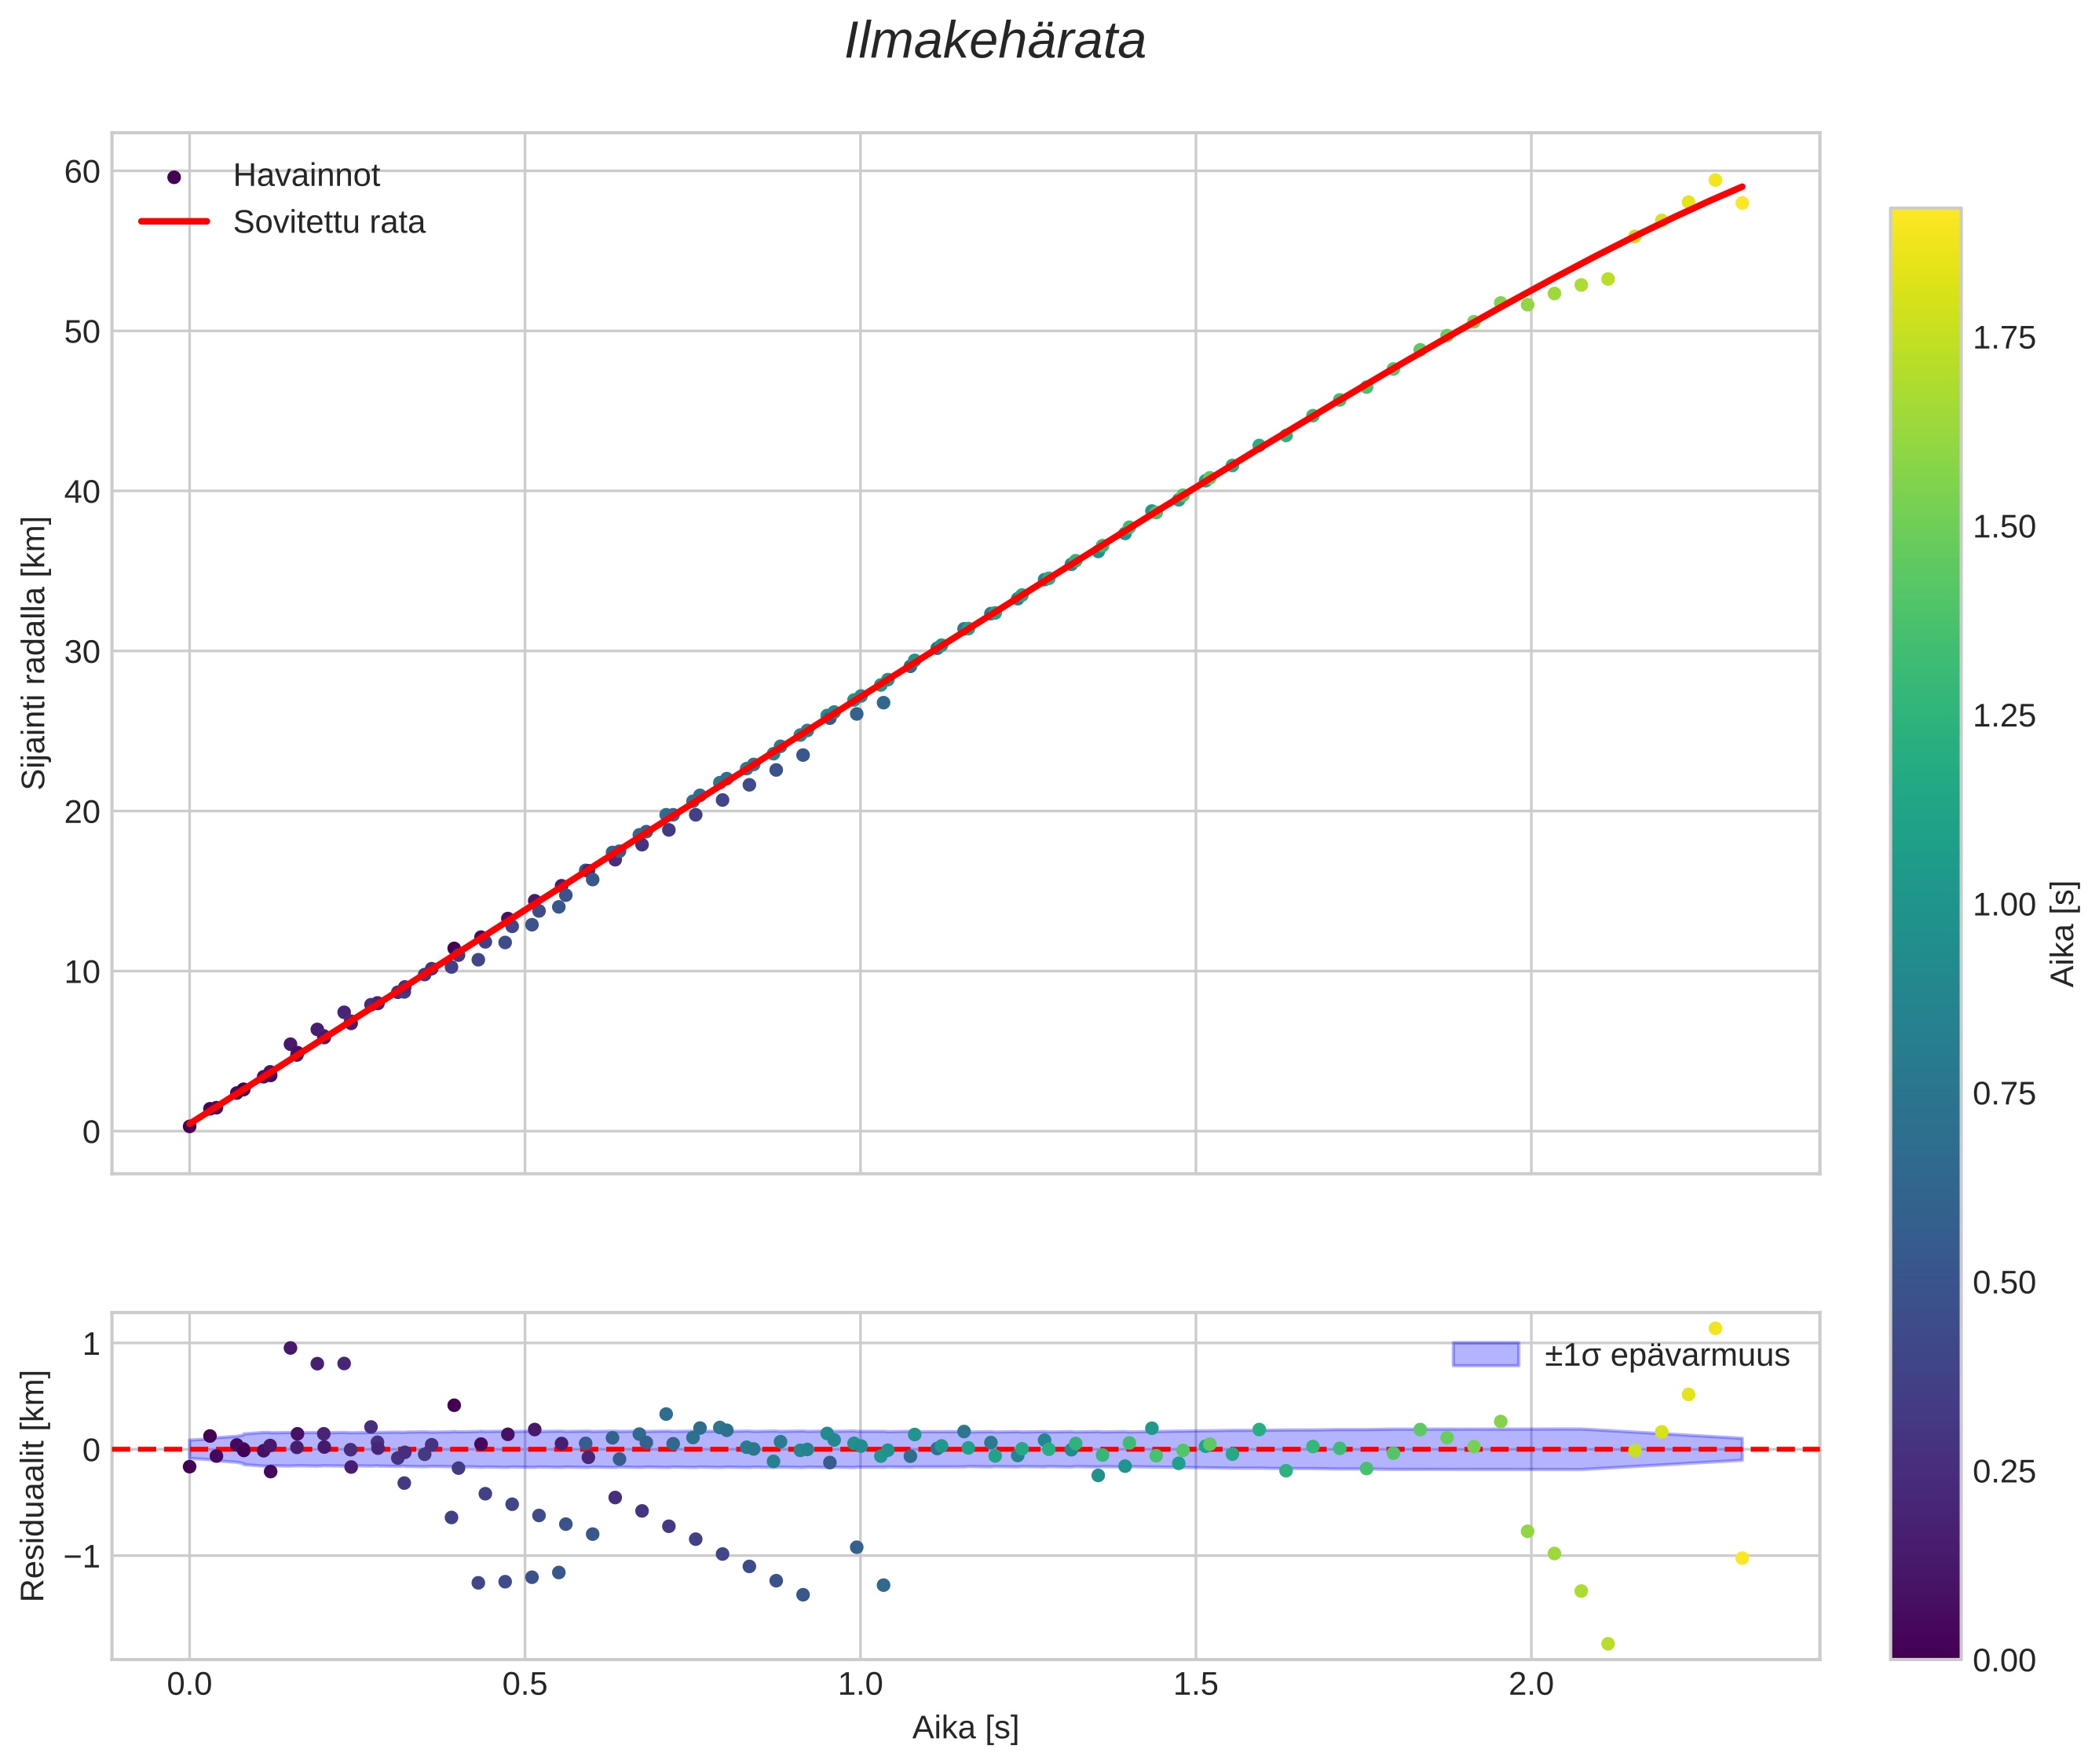The width and height of the screenshot is (2099, 1764).
Task: Click the ±1σ epävarmuus blue legend patch
Action: (x=1485, y=1355)
